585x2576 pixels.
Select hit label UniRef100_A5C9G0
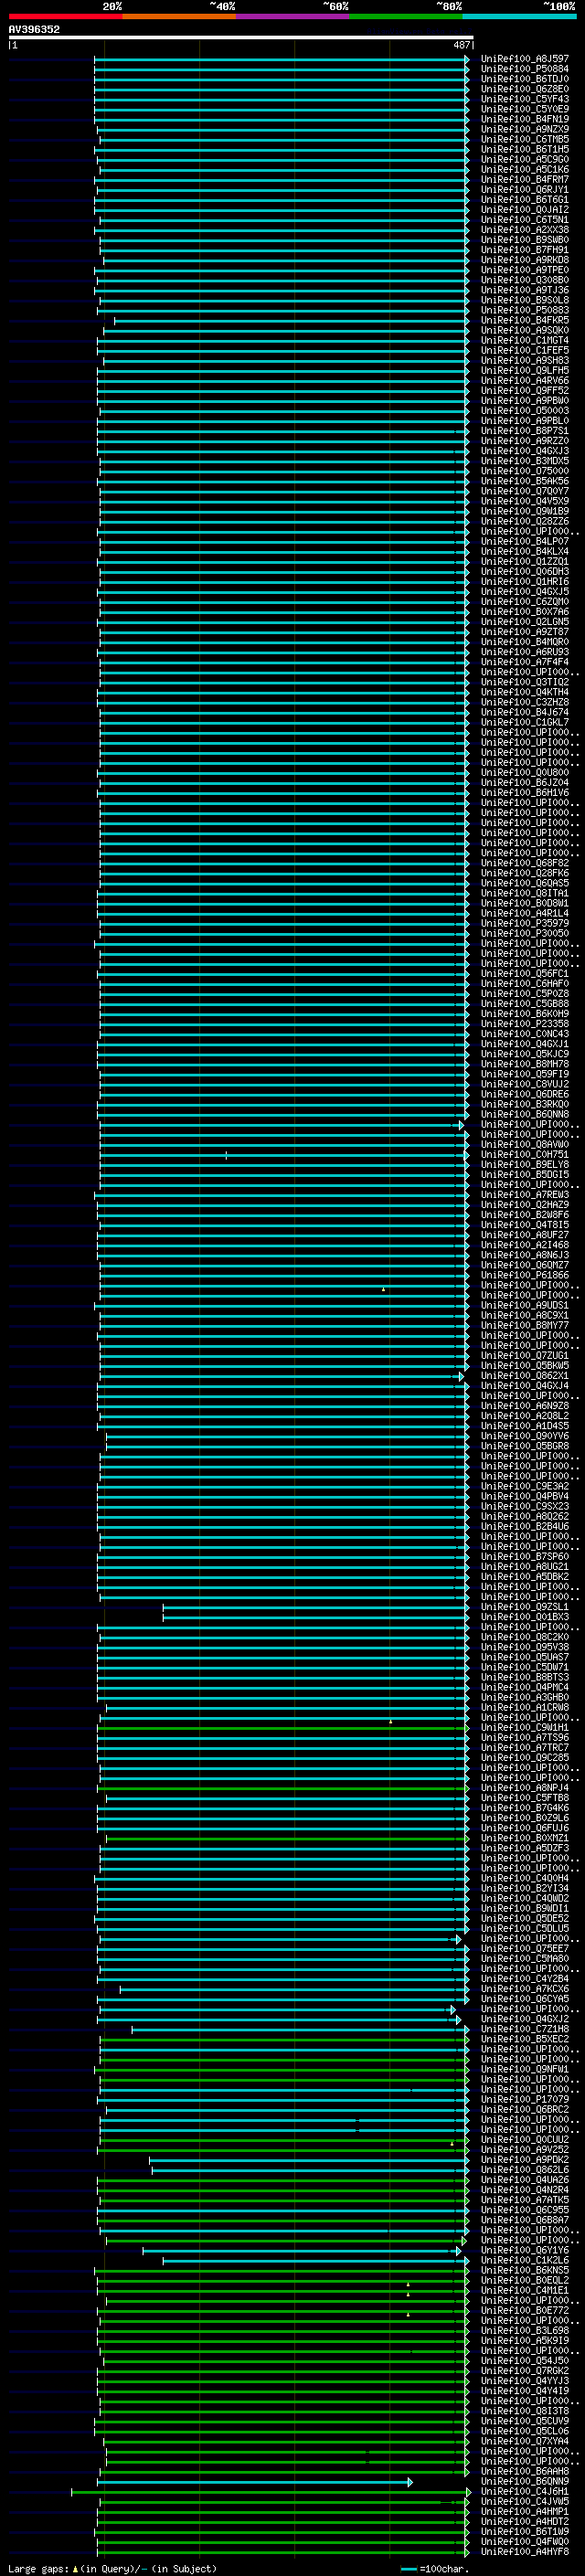(x=524, y=159)
